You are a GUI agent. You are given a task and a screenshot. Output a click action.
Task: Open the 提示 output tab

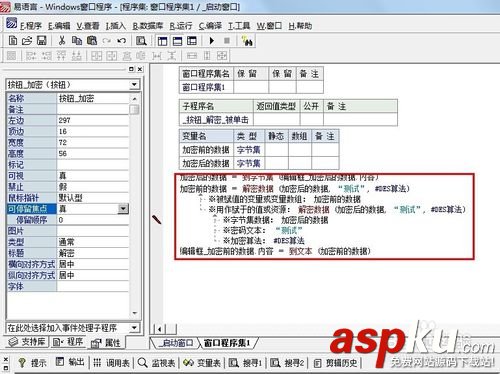point(32,362)
